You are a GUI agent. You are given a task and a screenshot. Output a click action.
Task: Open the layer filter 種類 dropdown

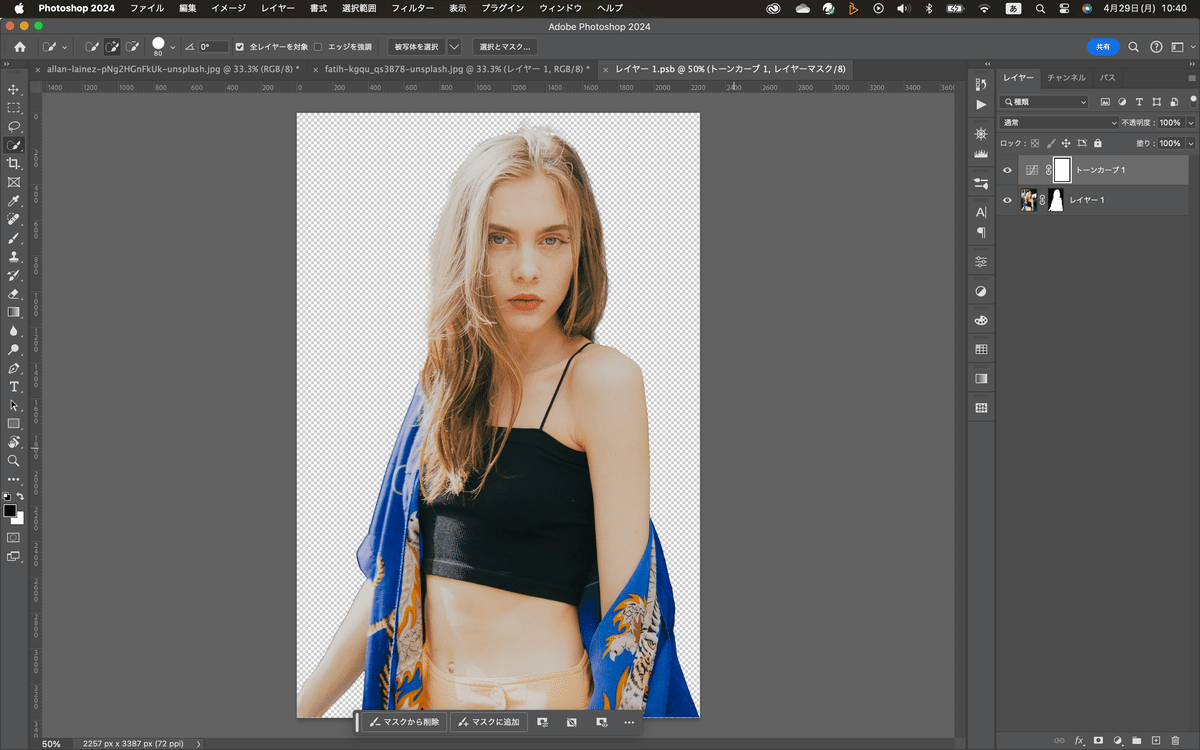1045,102
